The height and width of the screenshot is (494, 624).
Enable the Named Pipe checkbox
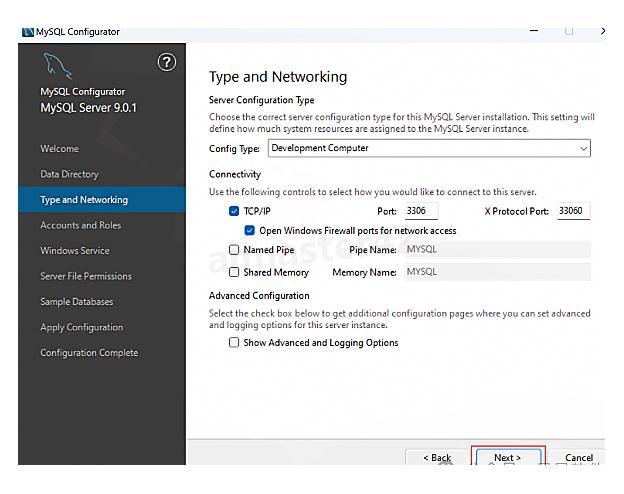tap(234, 250)
